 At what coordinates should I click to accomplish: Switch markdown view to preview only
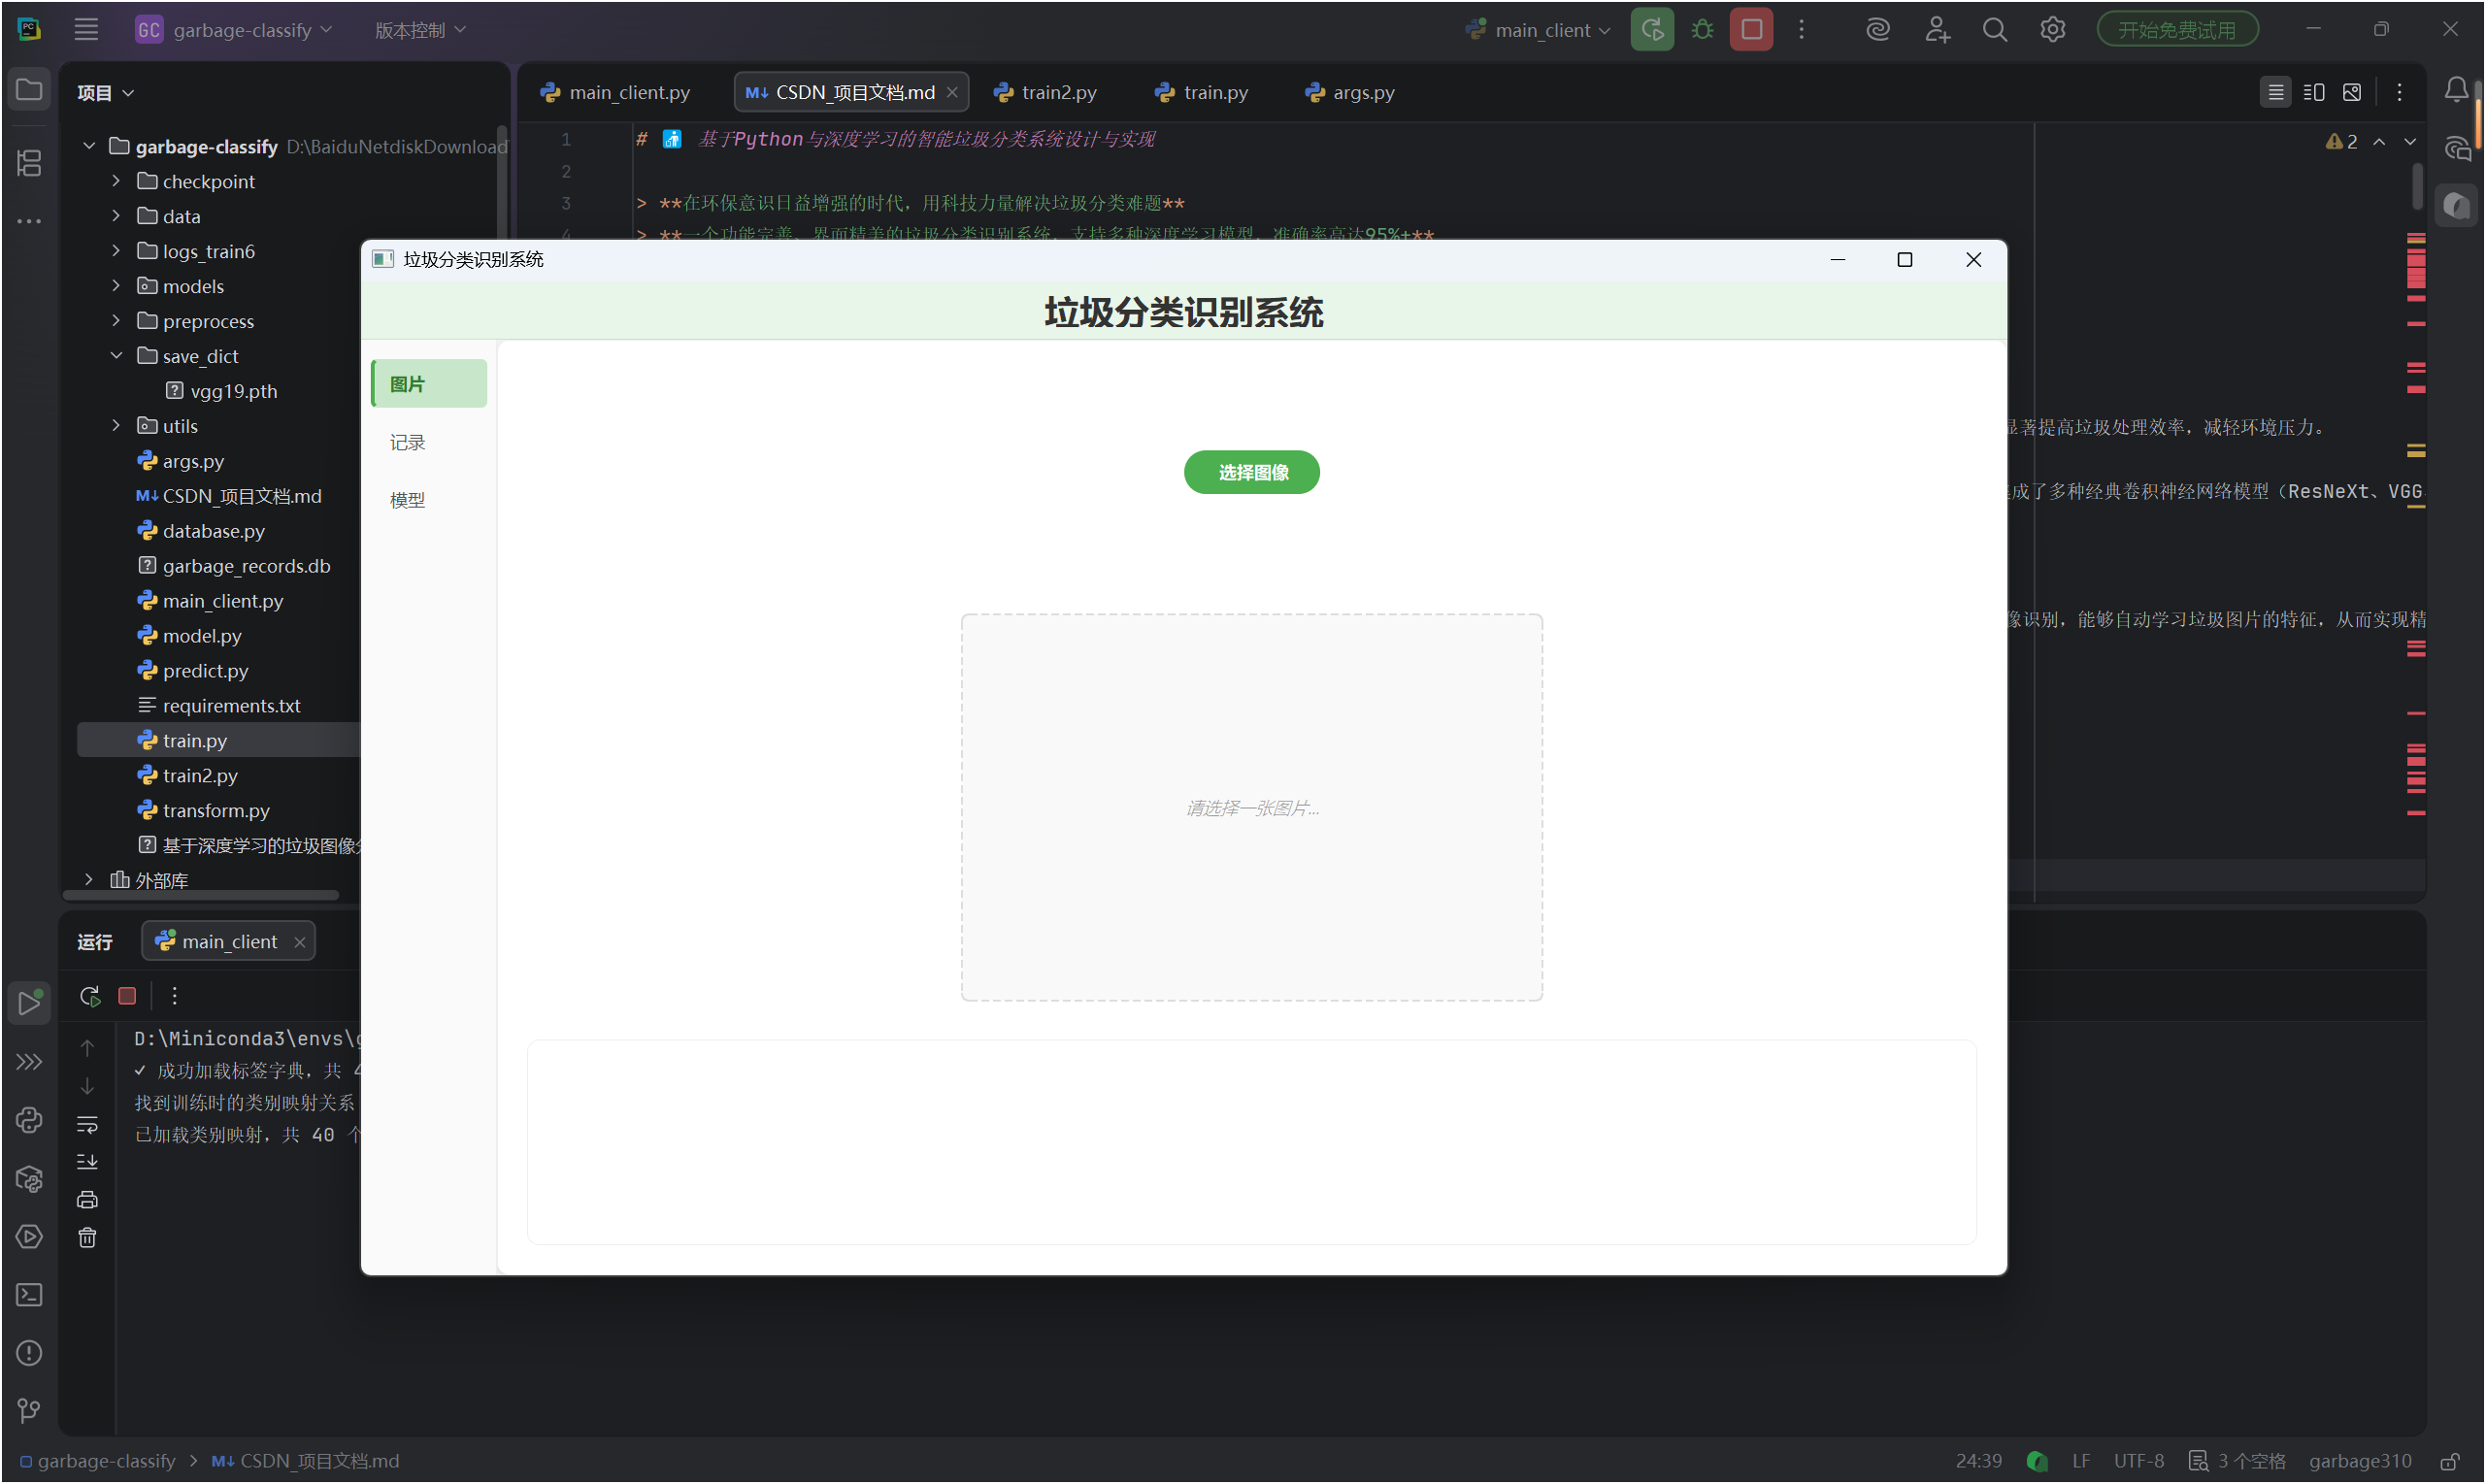point(2352,92)
